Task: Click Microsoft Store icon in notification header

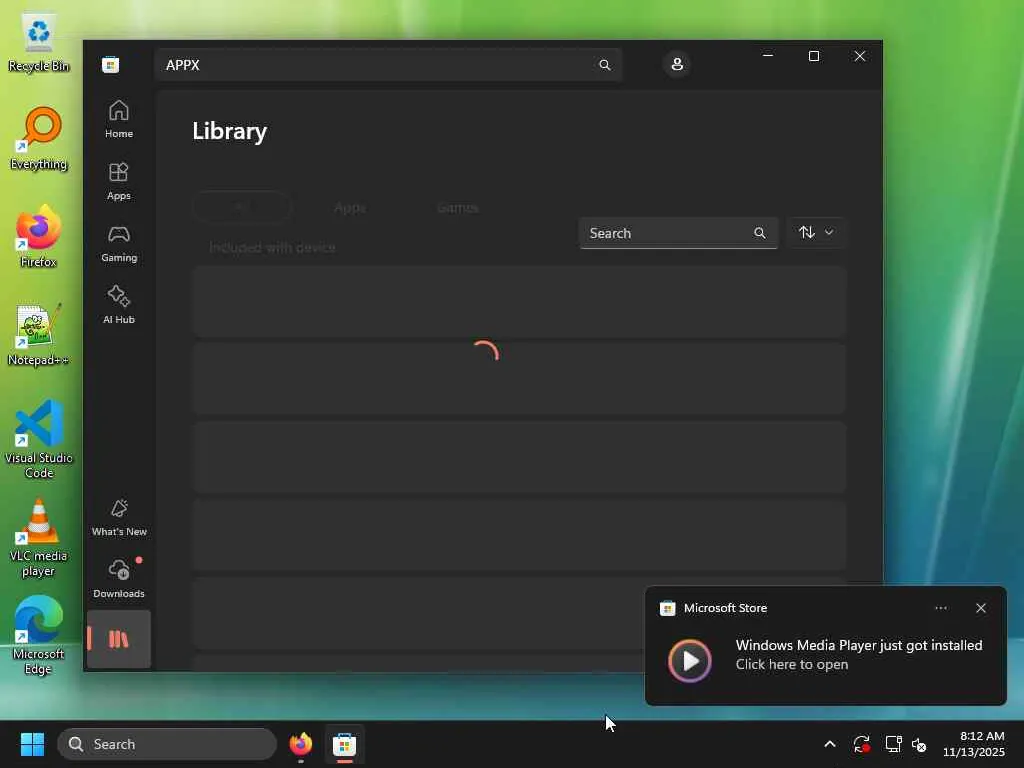Action: point(667,608)
